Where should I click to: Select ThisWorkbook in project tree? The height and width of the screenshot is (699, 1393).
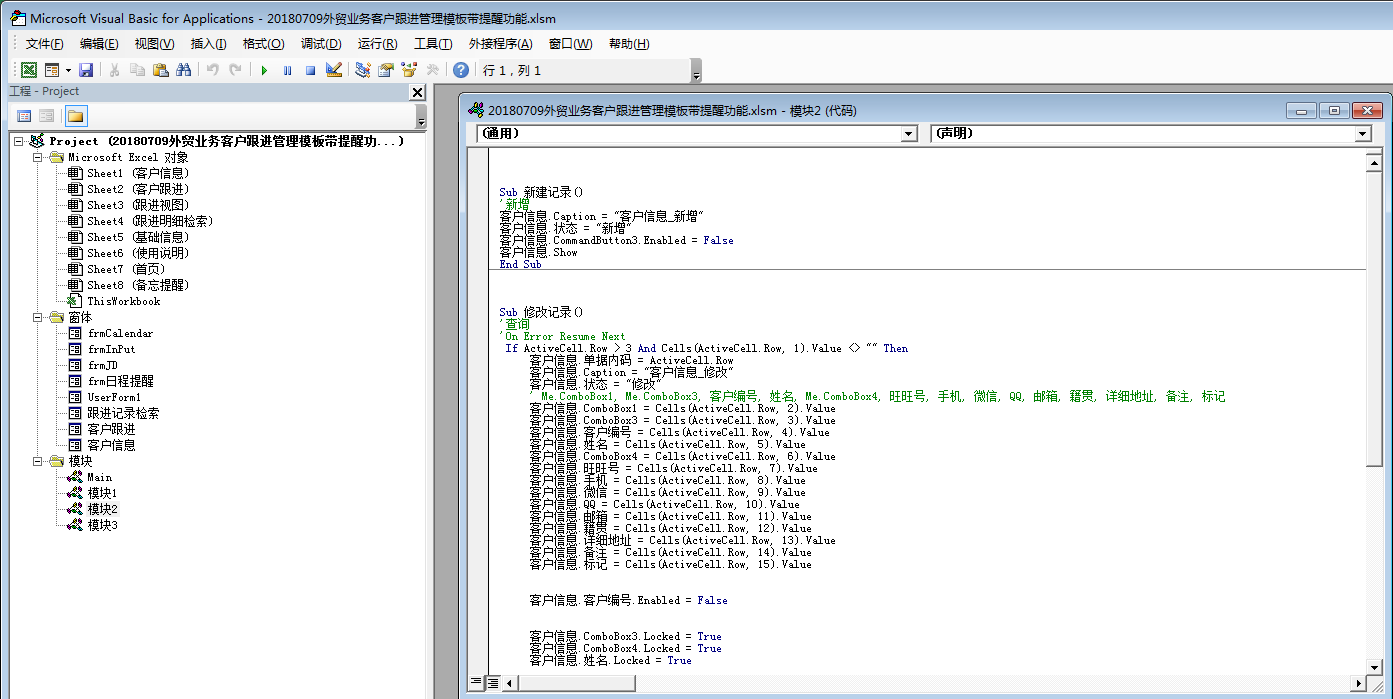tap(123, 301)
